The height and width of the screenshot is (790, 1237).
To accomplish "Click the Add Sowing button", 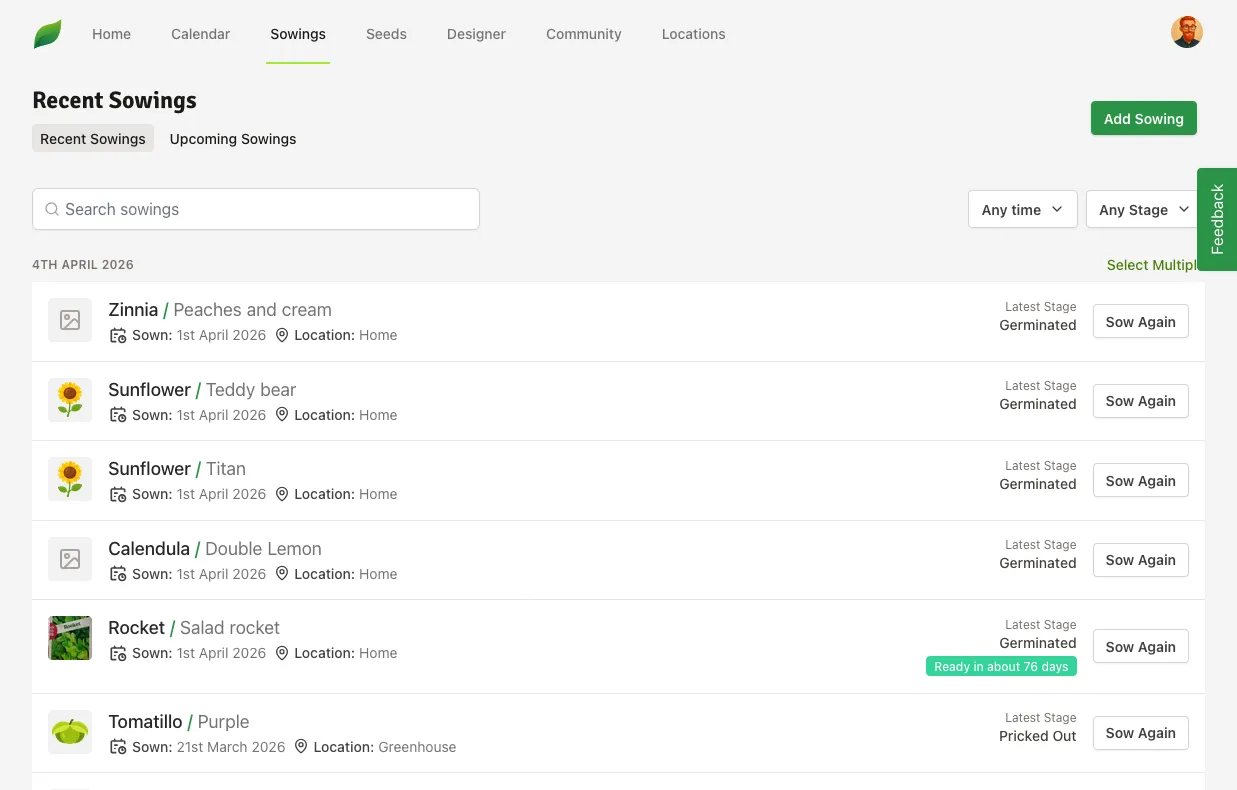I will click(1143, 118).
